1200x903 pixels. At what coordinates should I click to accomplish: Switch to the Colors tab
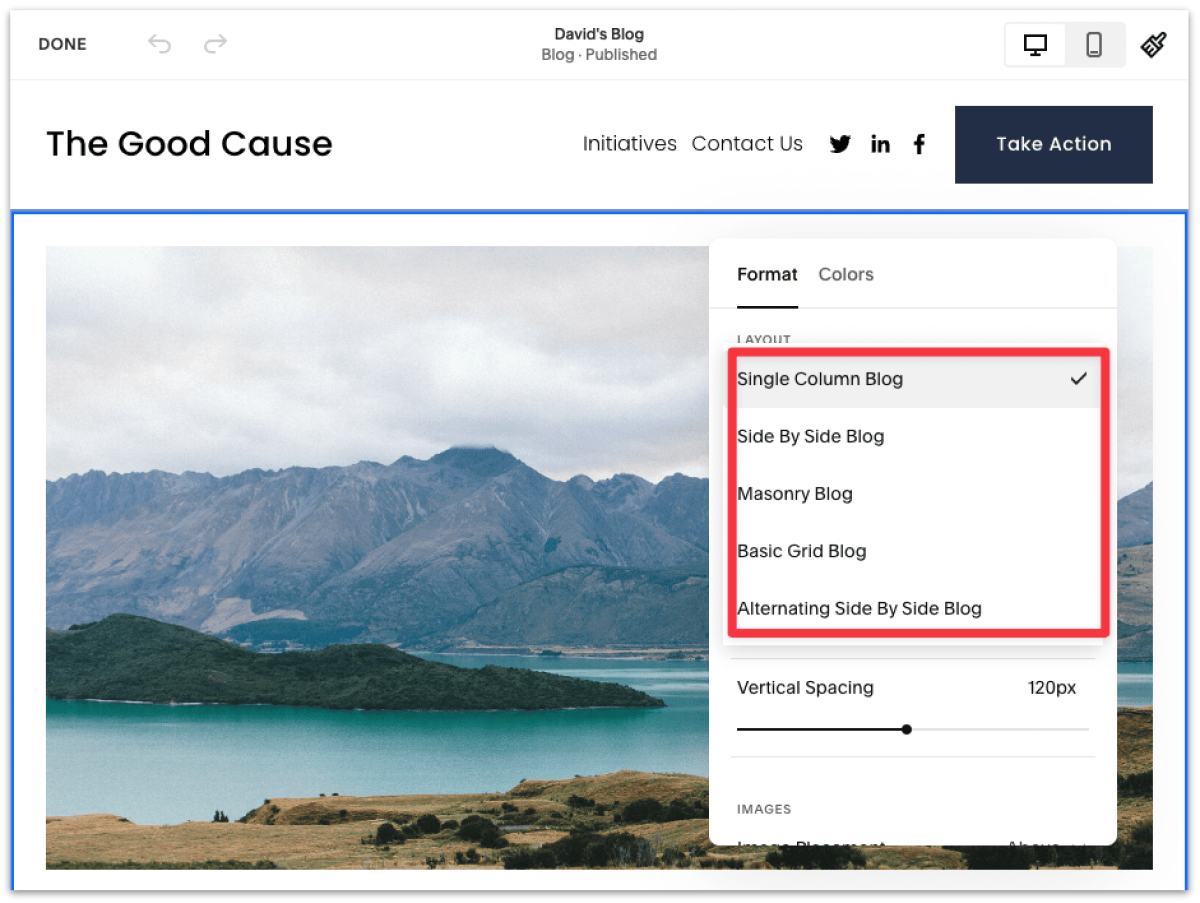(x=845, y=274)
